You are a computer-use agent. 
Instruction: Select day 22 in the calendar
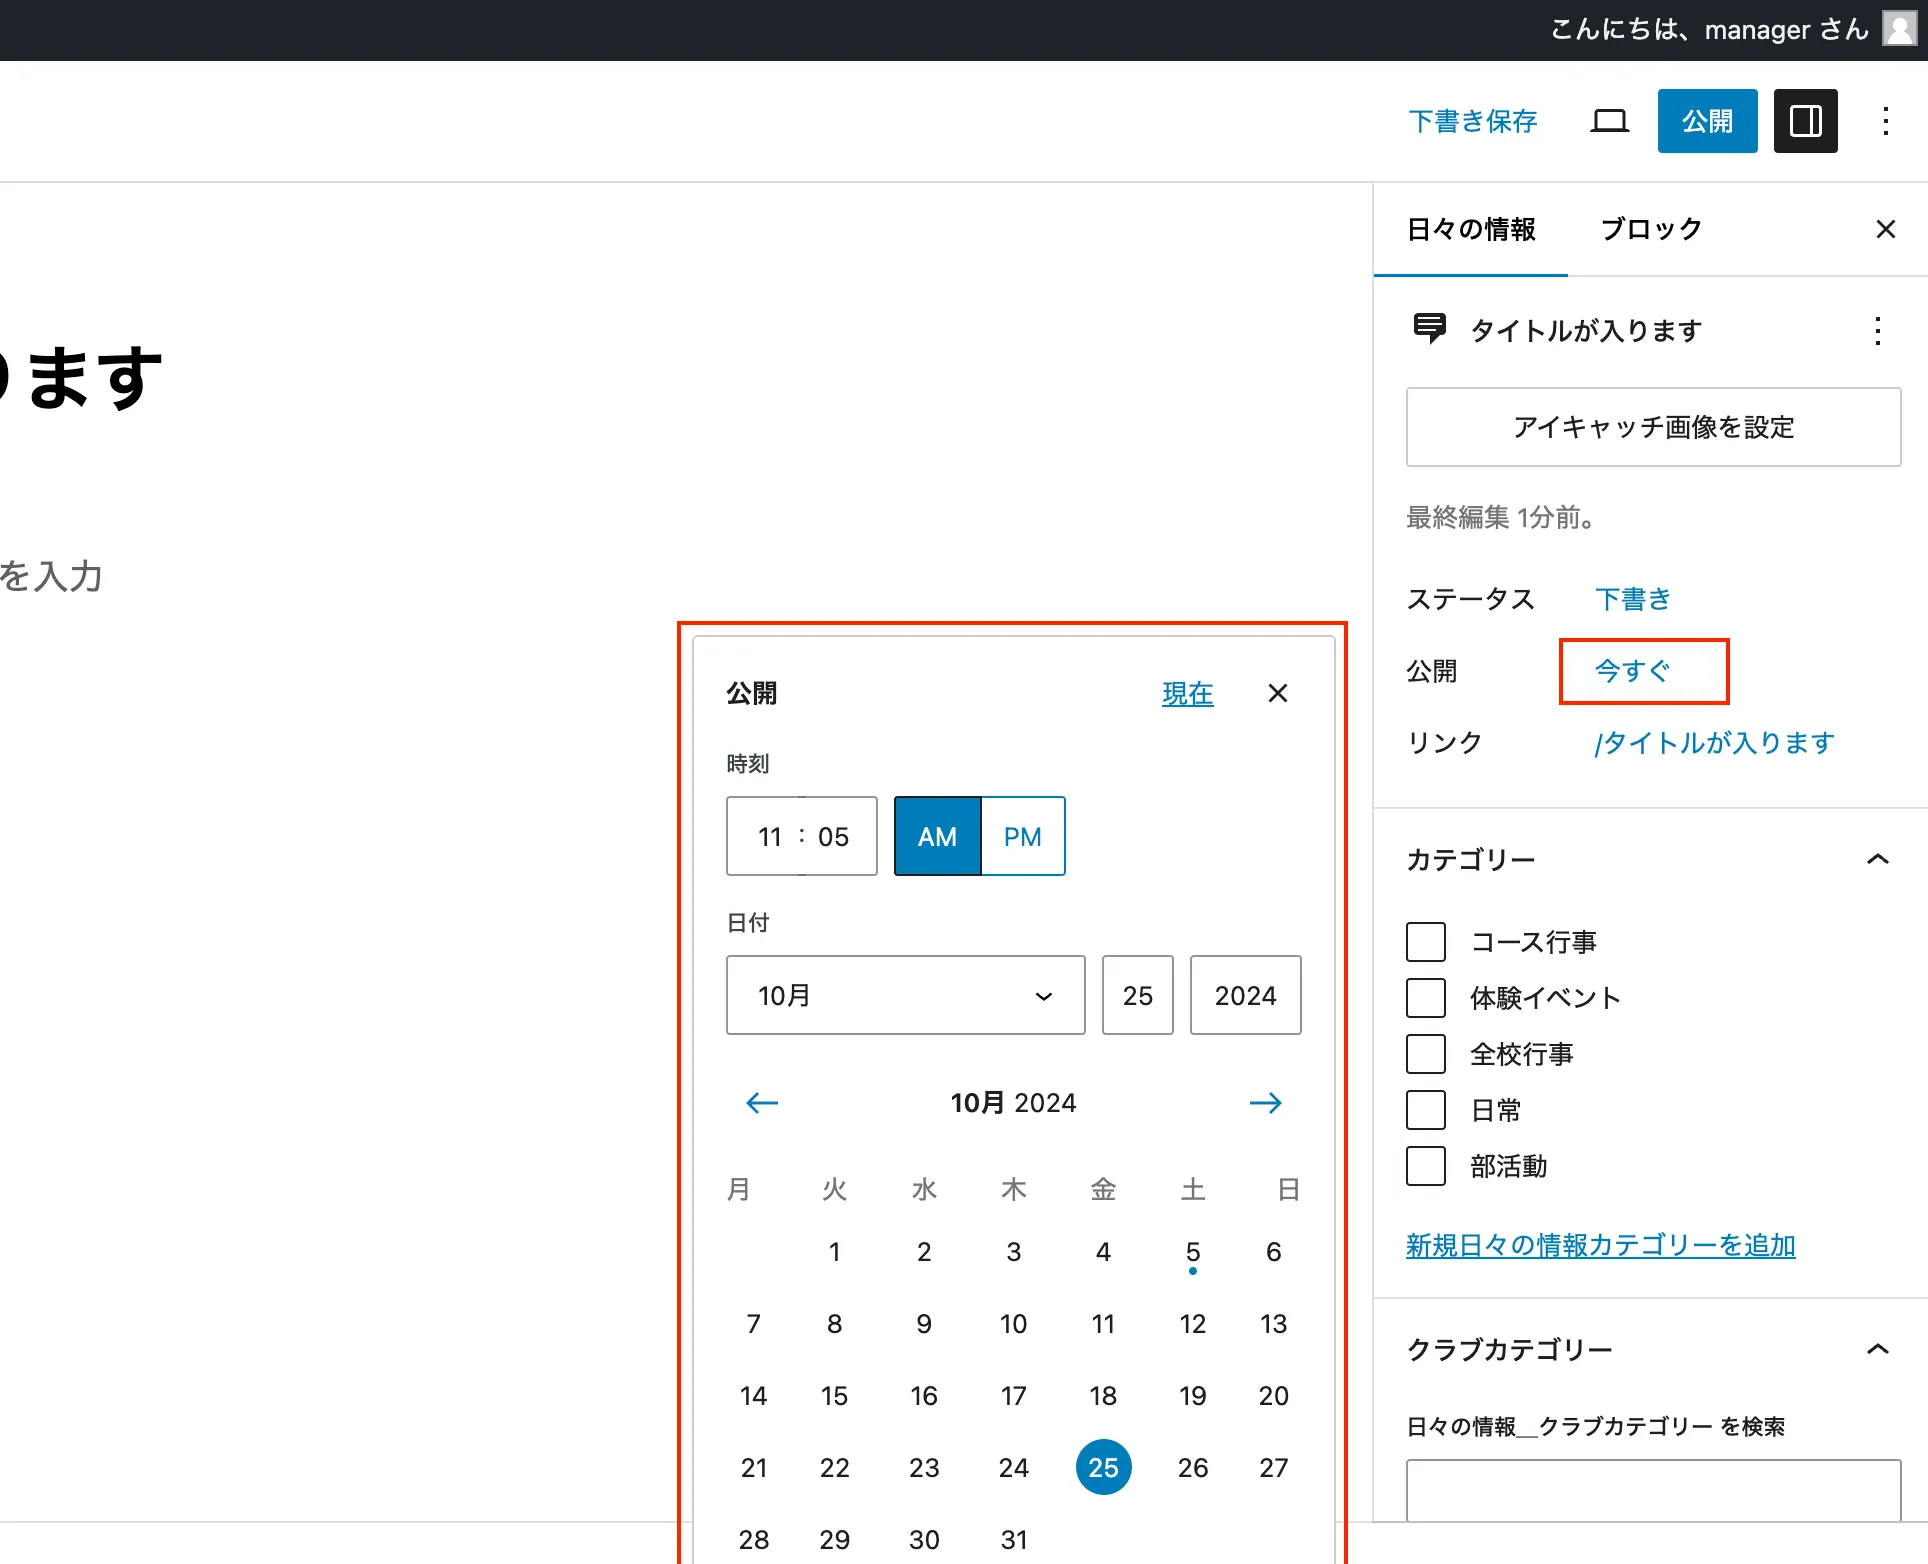point(834,1467)
